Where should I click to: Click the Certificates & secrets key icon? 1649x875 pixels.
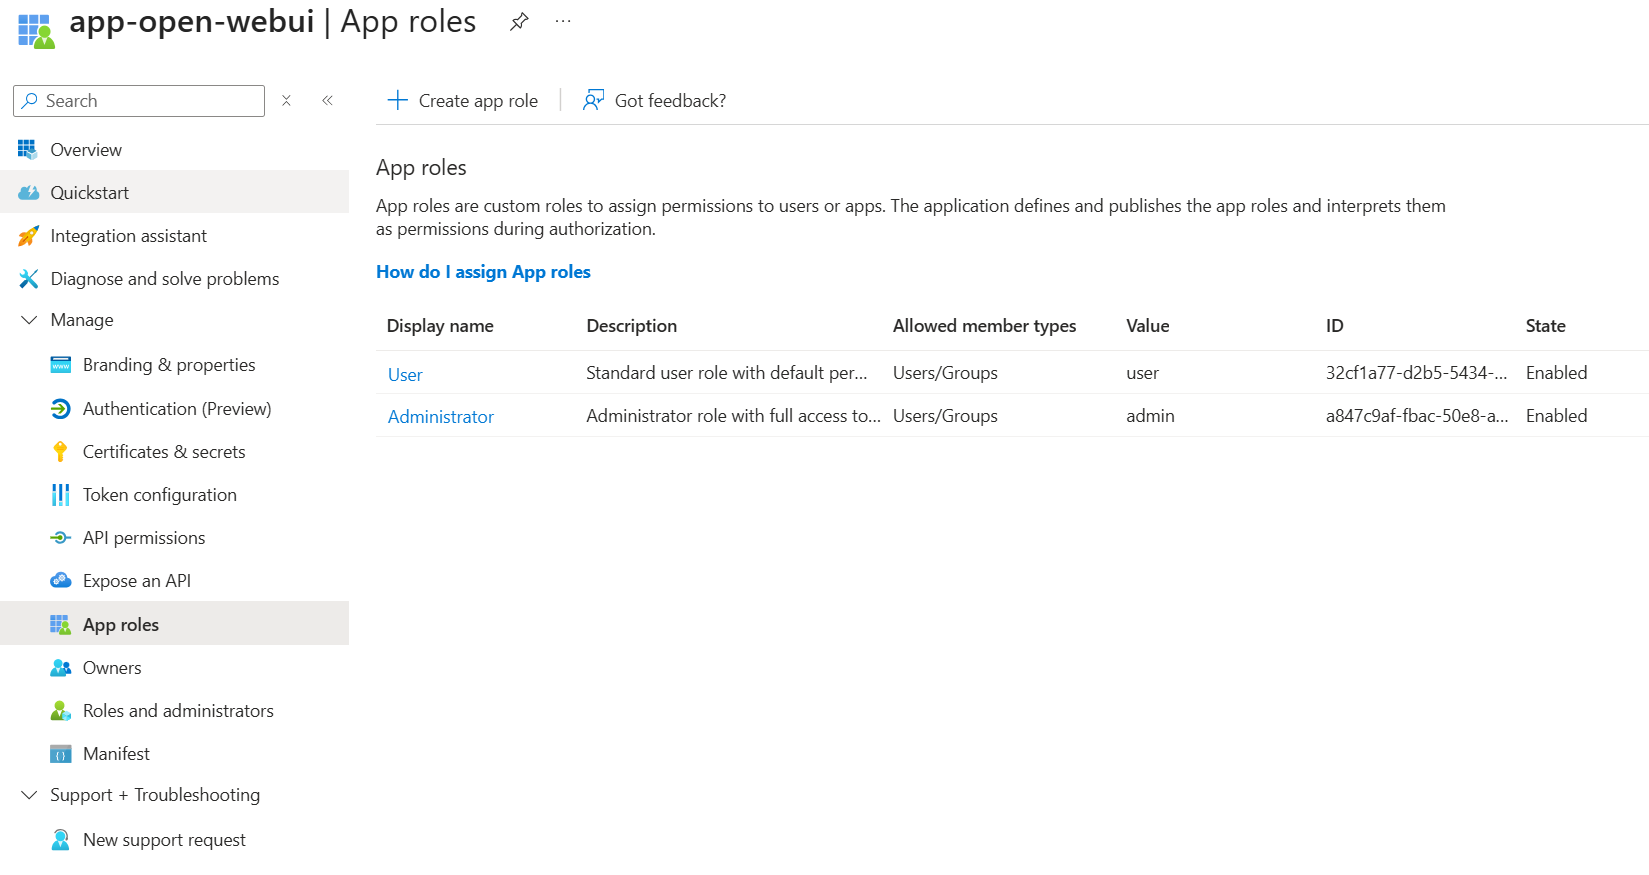point(61,452)
